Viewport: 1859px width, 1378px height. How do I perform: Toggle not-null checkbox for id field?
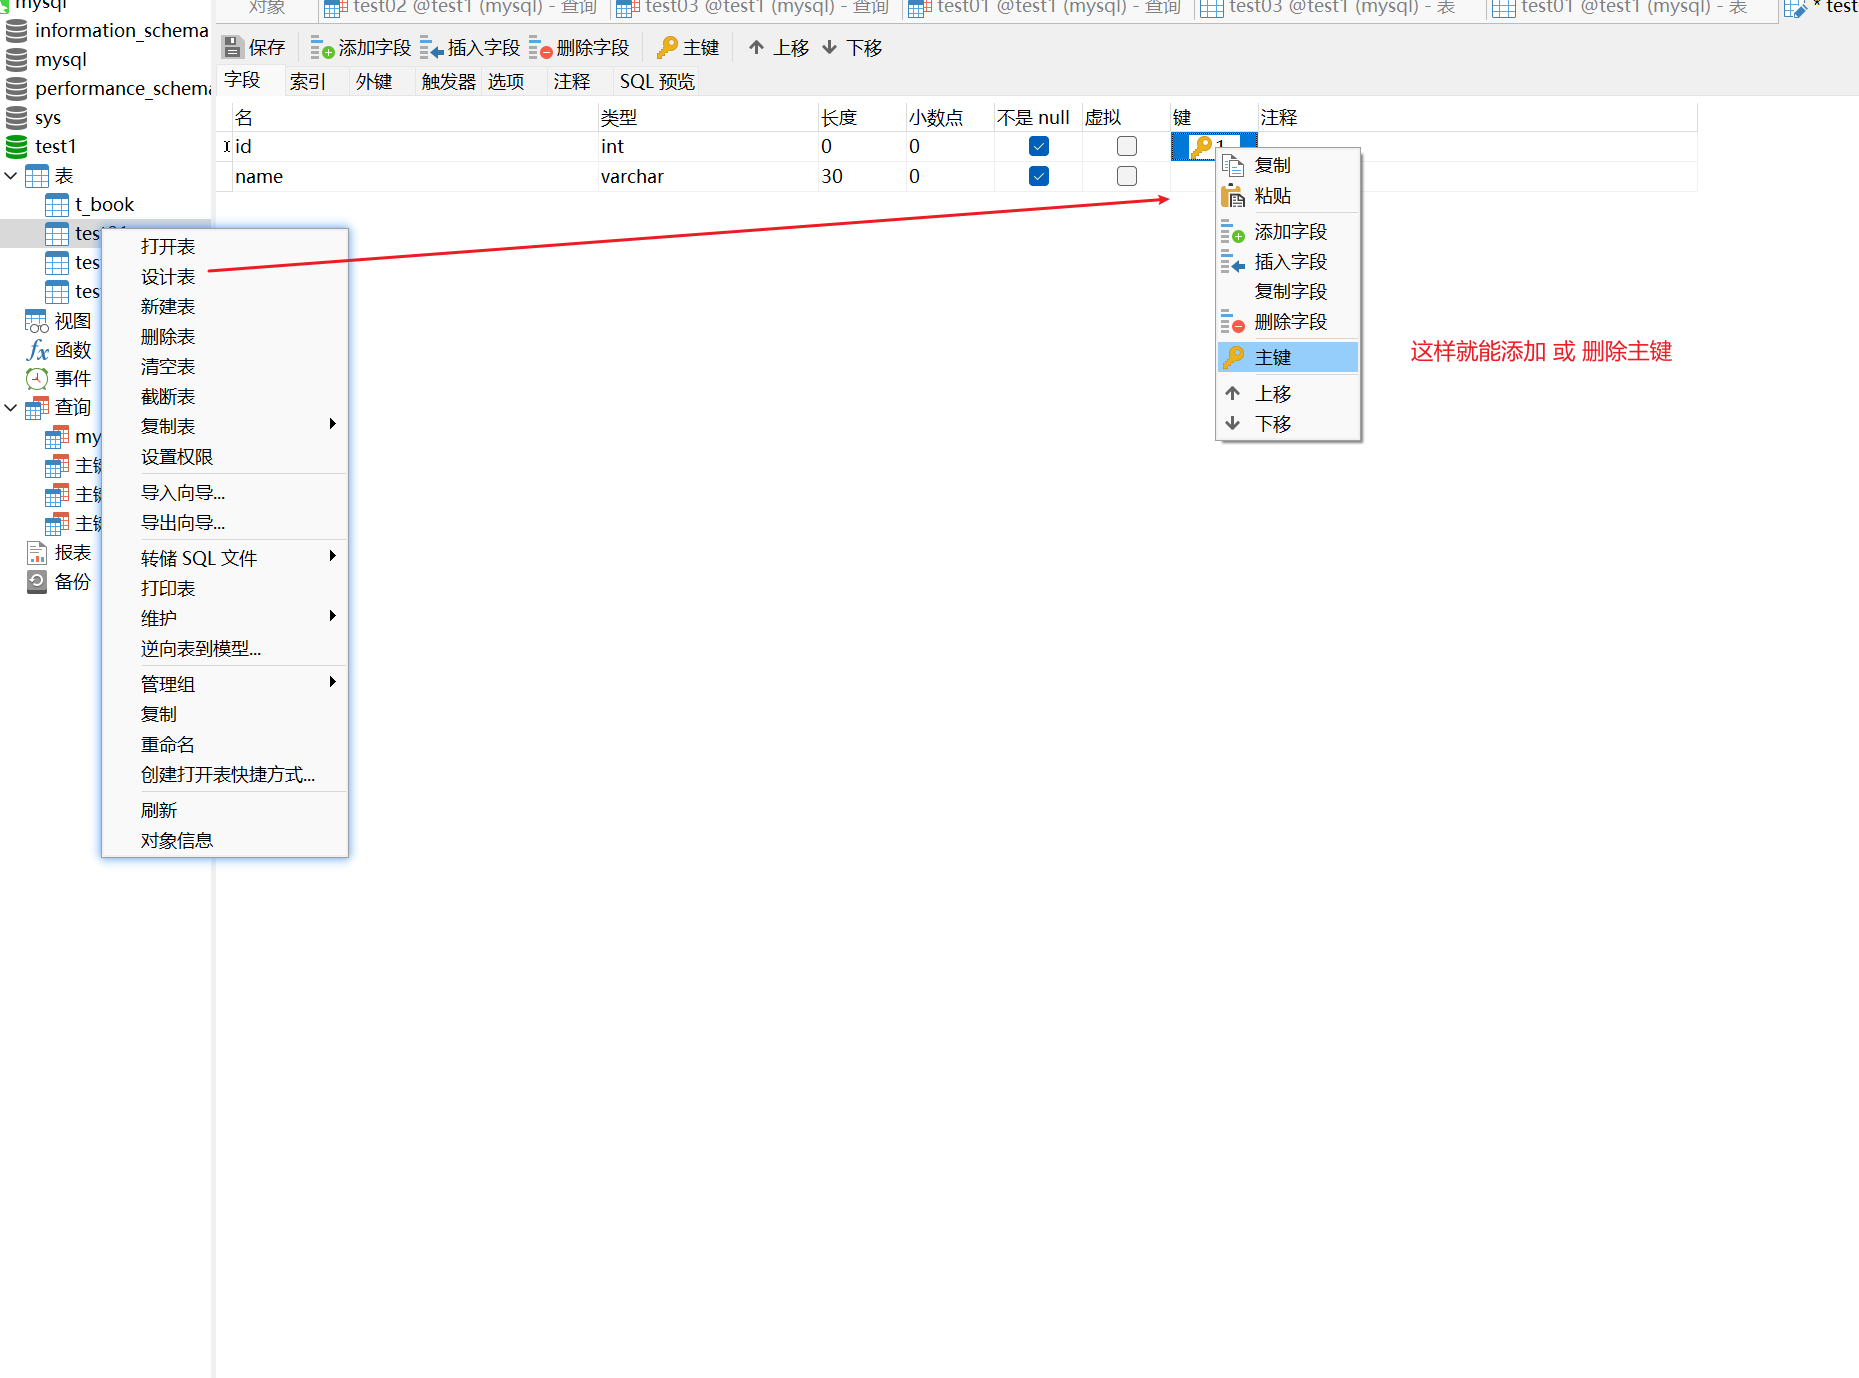pos(1039,146)
